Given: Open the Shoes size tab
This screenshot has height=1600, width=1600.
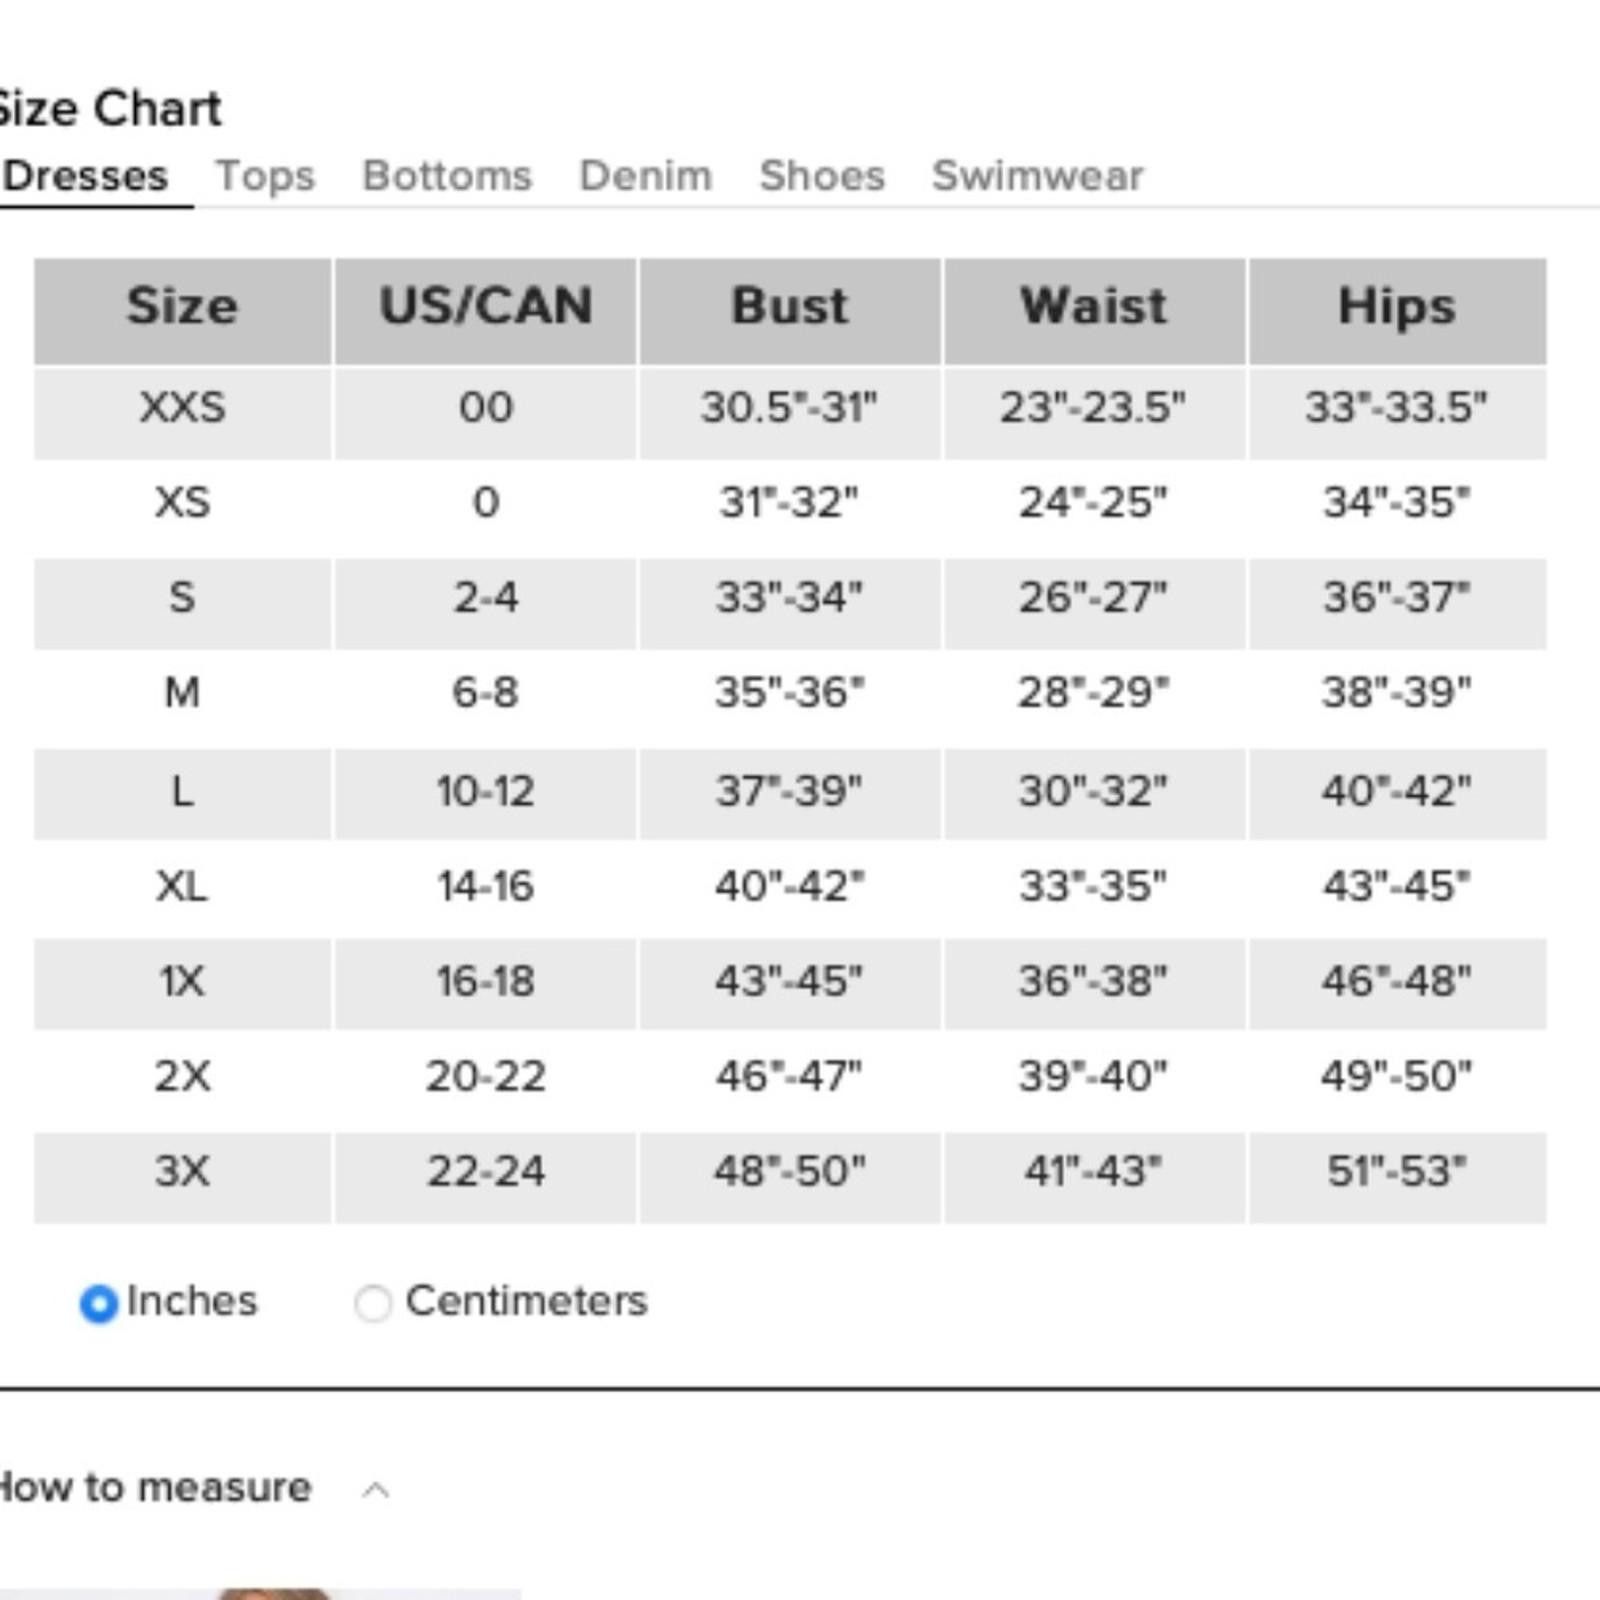Looking at the screenshot, I should [822, 176].
